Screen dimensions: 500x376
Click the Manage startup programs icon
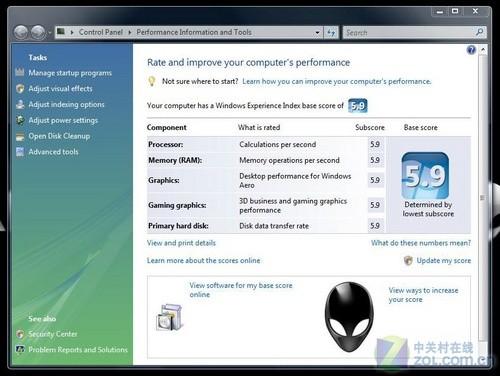(20, 72)
